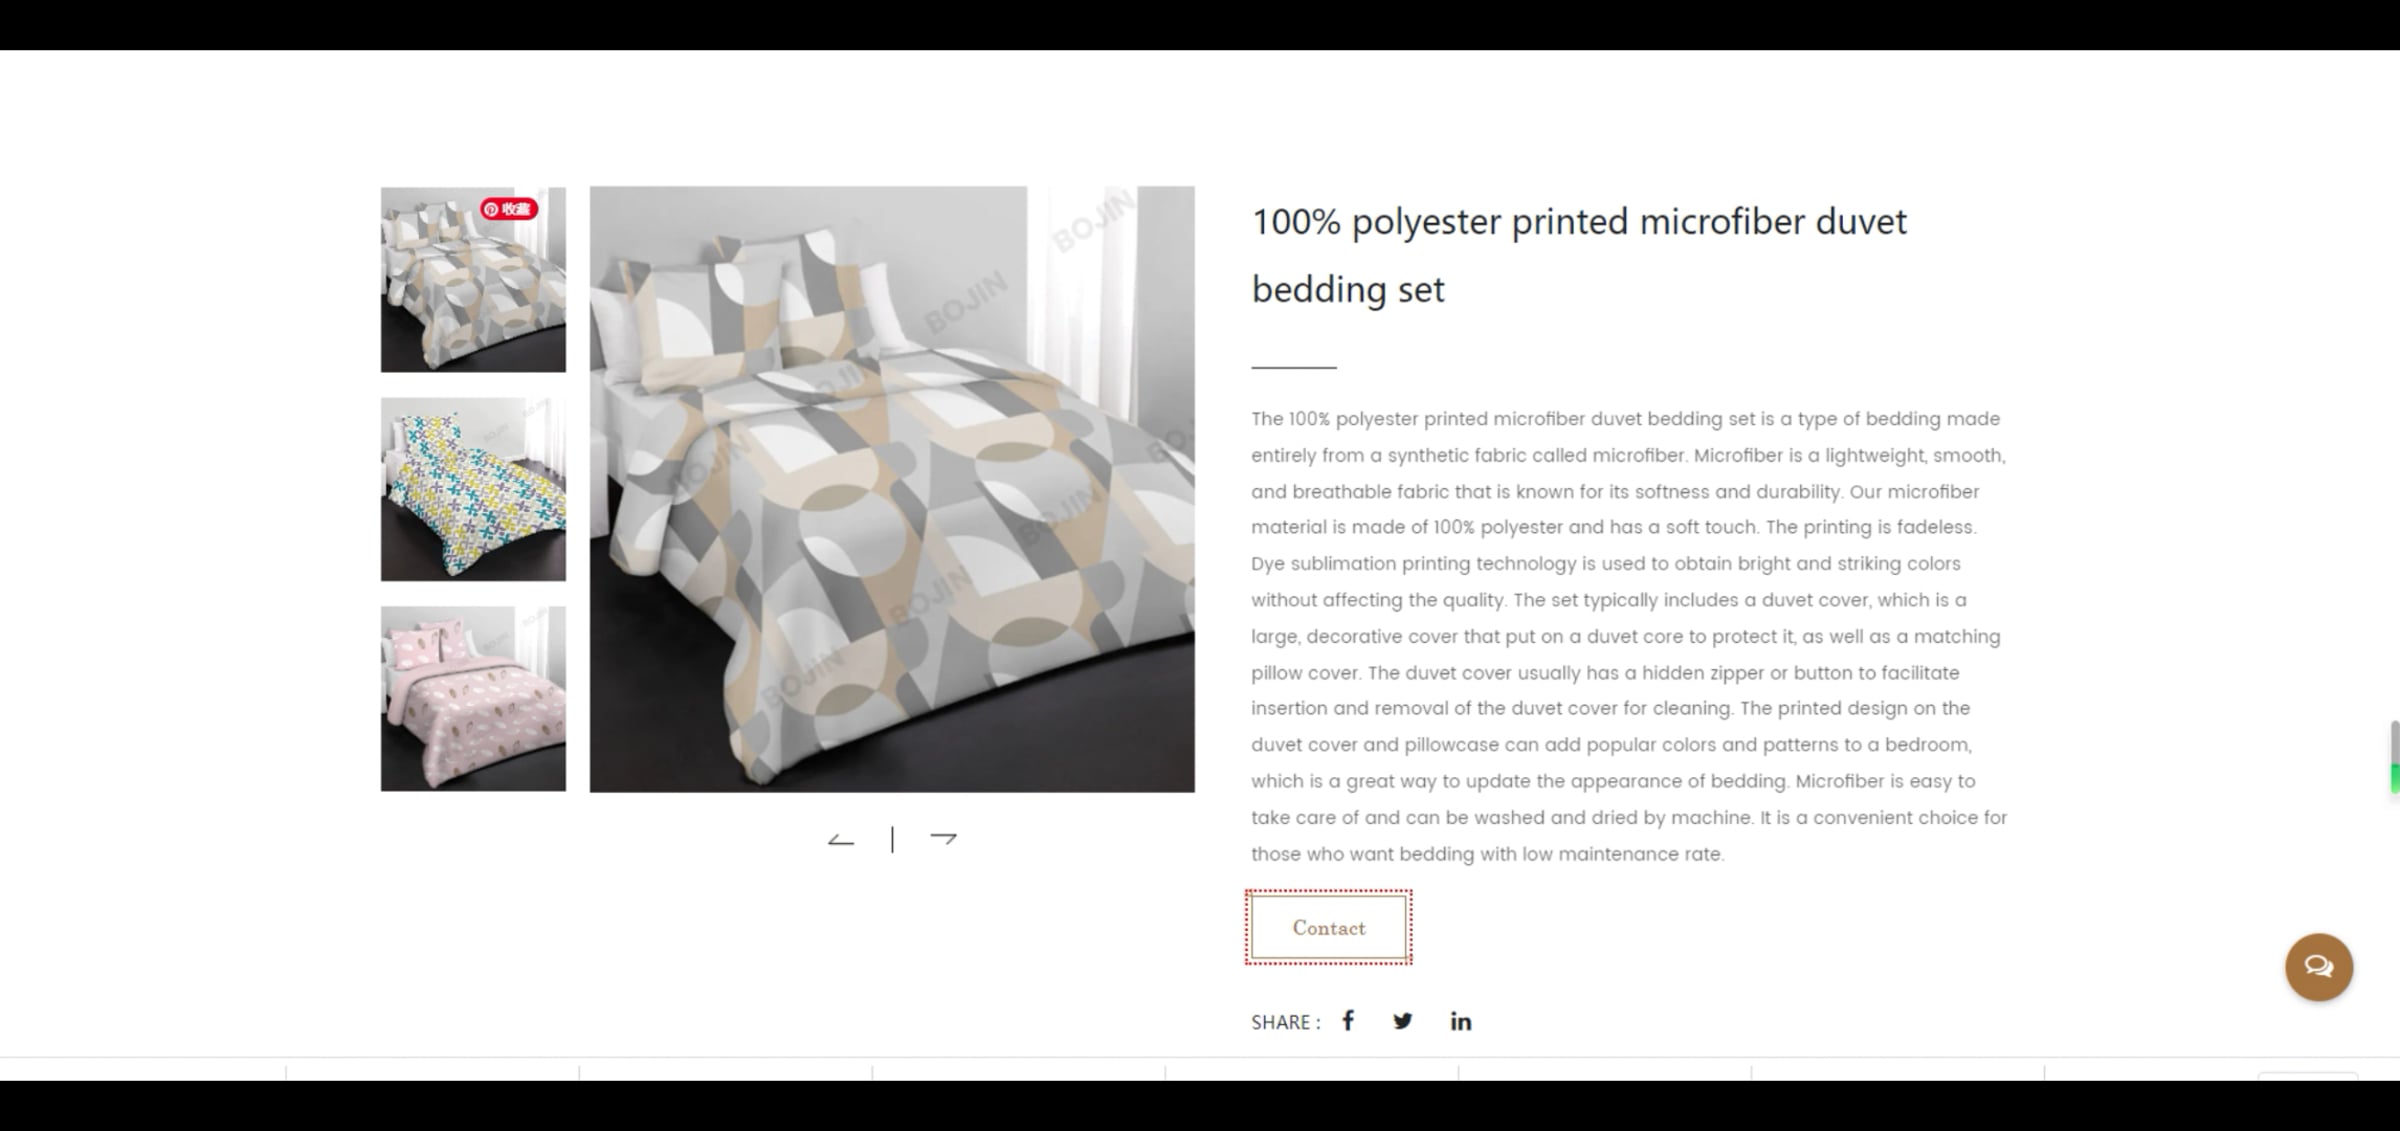Screen dimensions: 2400x1131
Task: Click the green segment of the scrollbar
Action: pyautogui.click(x=2395, y=779)
